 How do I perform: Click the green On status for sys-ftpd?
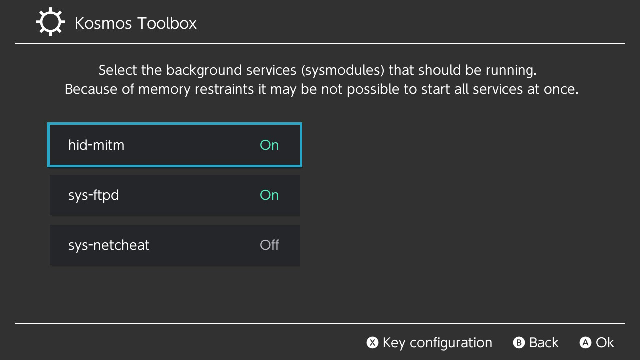point(269,195)
